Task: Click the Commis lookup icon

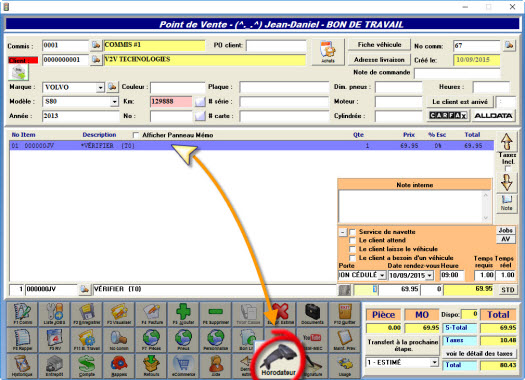Action: point(96,45)
